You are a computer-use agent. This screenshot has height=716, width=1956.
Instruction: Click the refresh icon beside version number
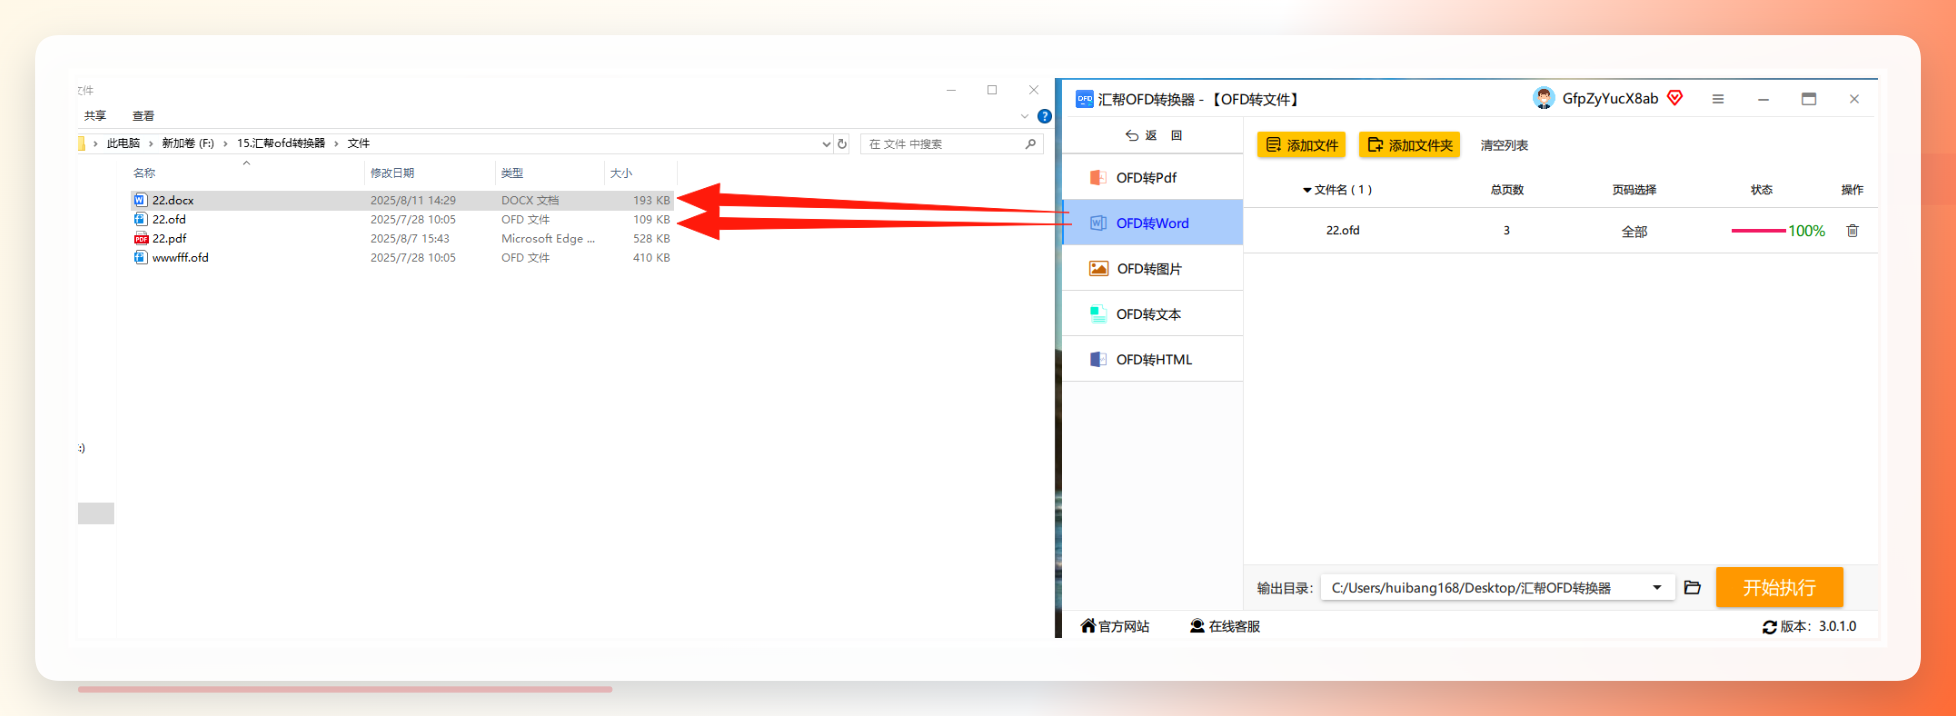[x=1769, y=627]
